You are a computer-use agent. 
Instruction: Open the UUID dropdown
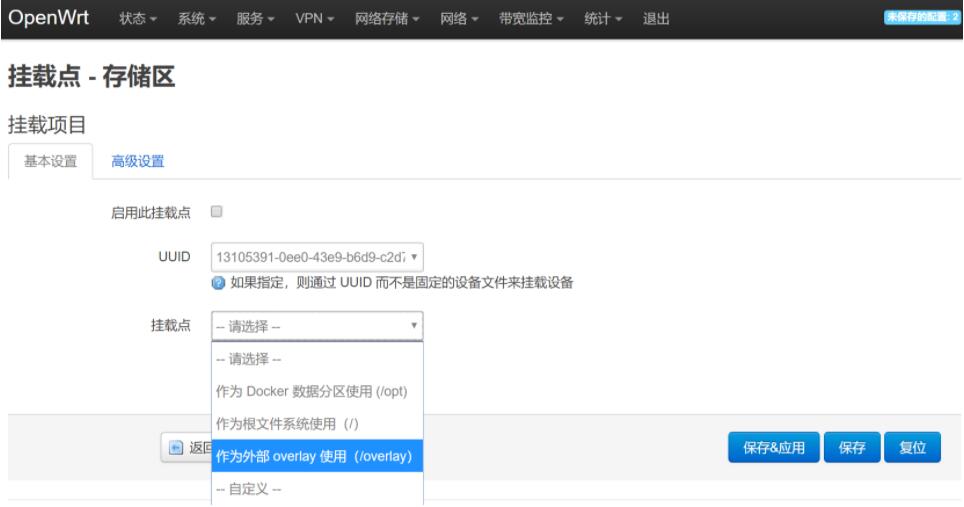(317, 256)
